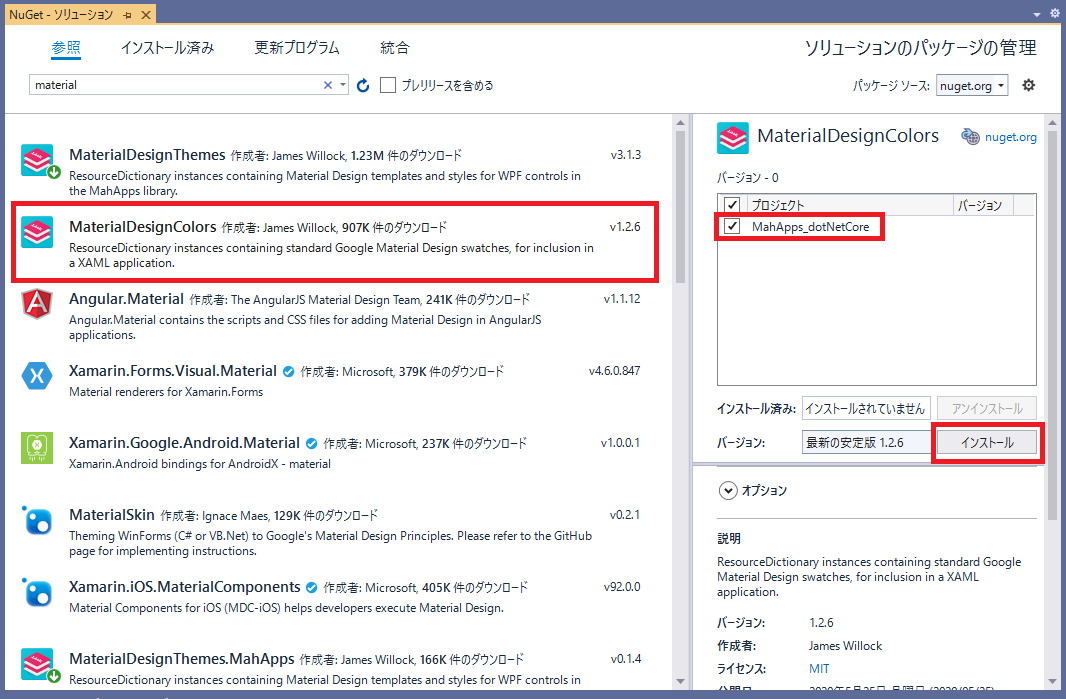Open the version selector 最新の安定版 1.2.6
Image resolution: width=1066 pixels, height=699 pixels.
point(866,443)
